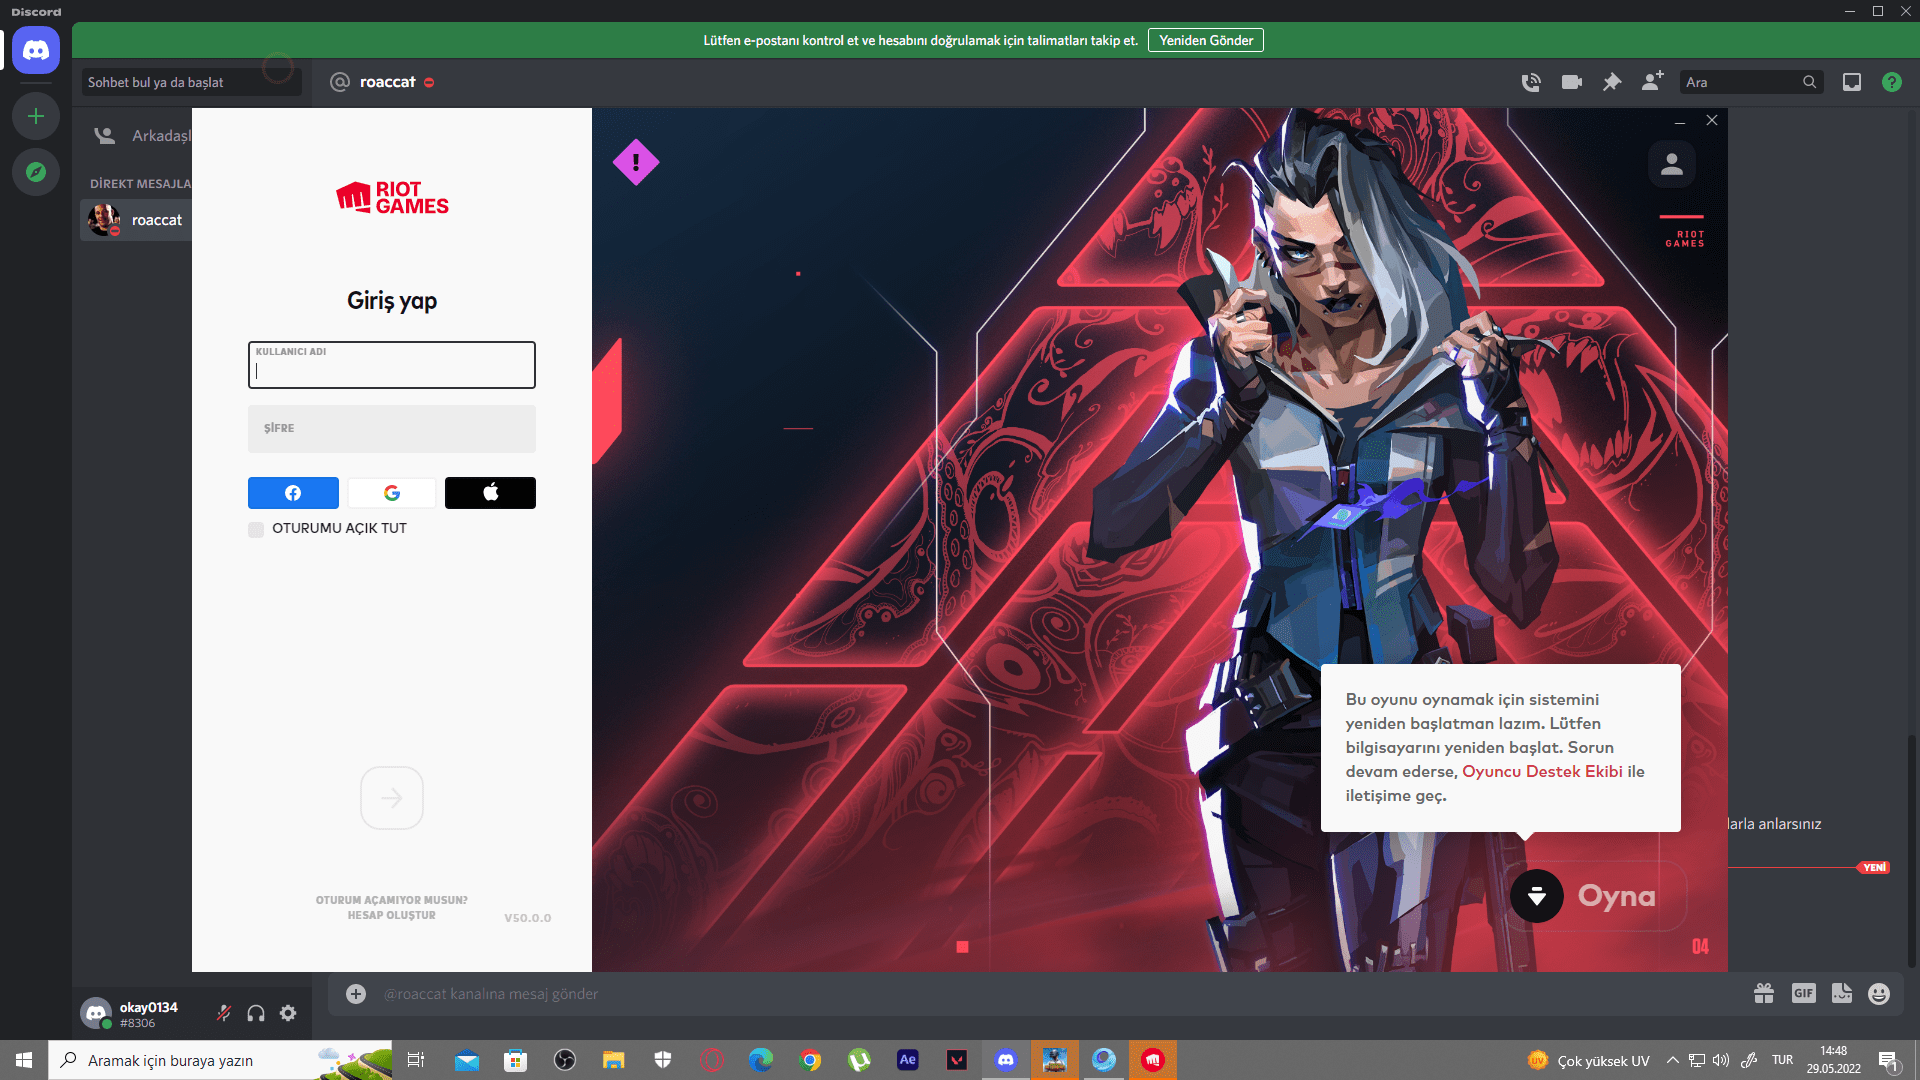
Task: Open the Çok yüksek UV weather widget
Action: 1589,1060
